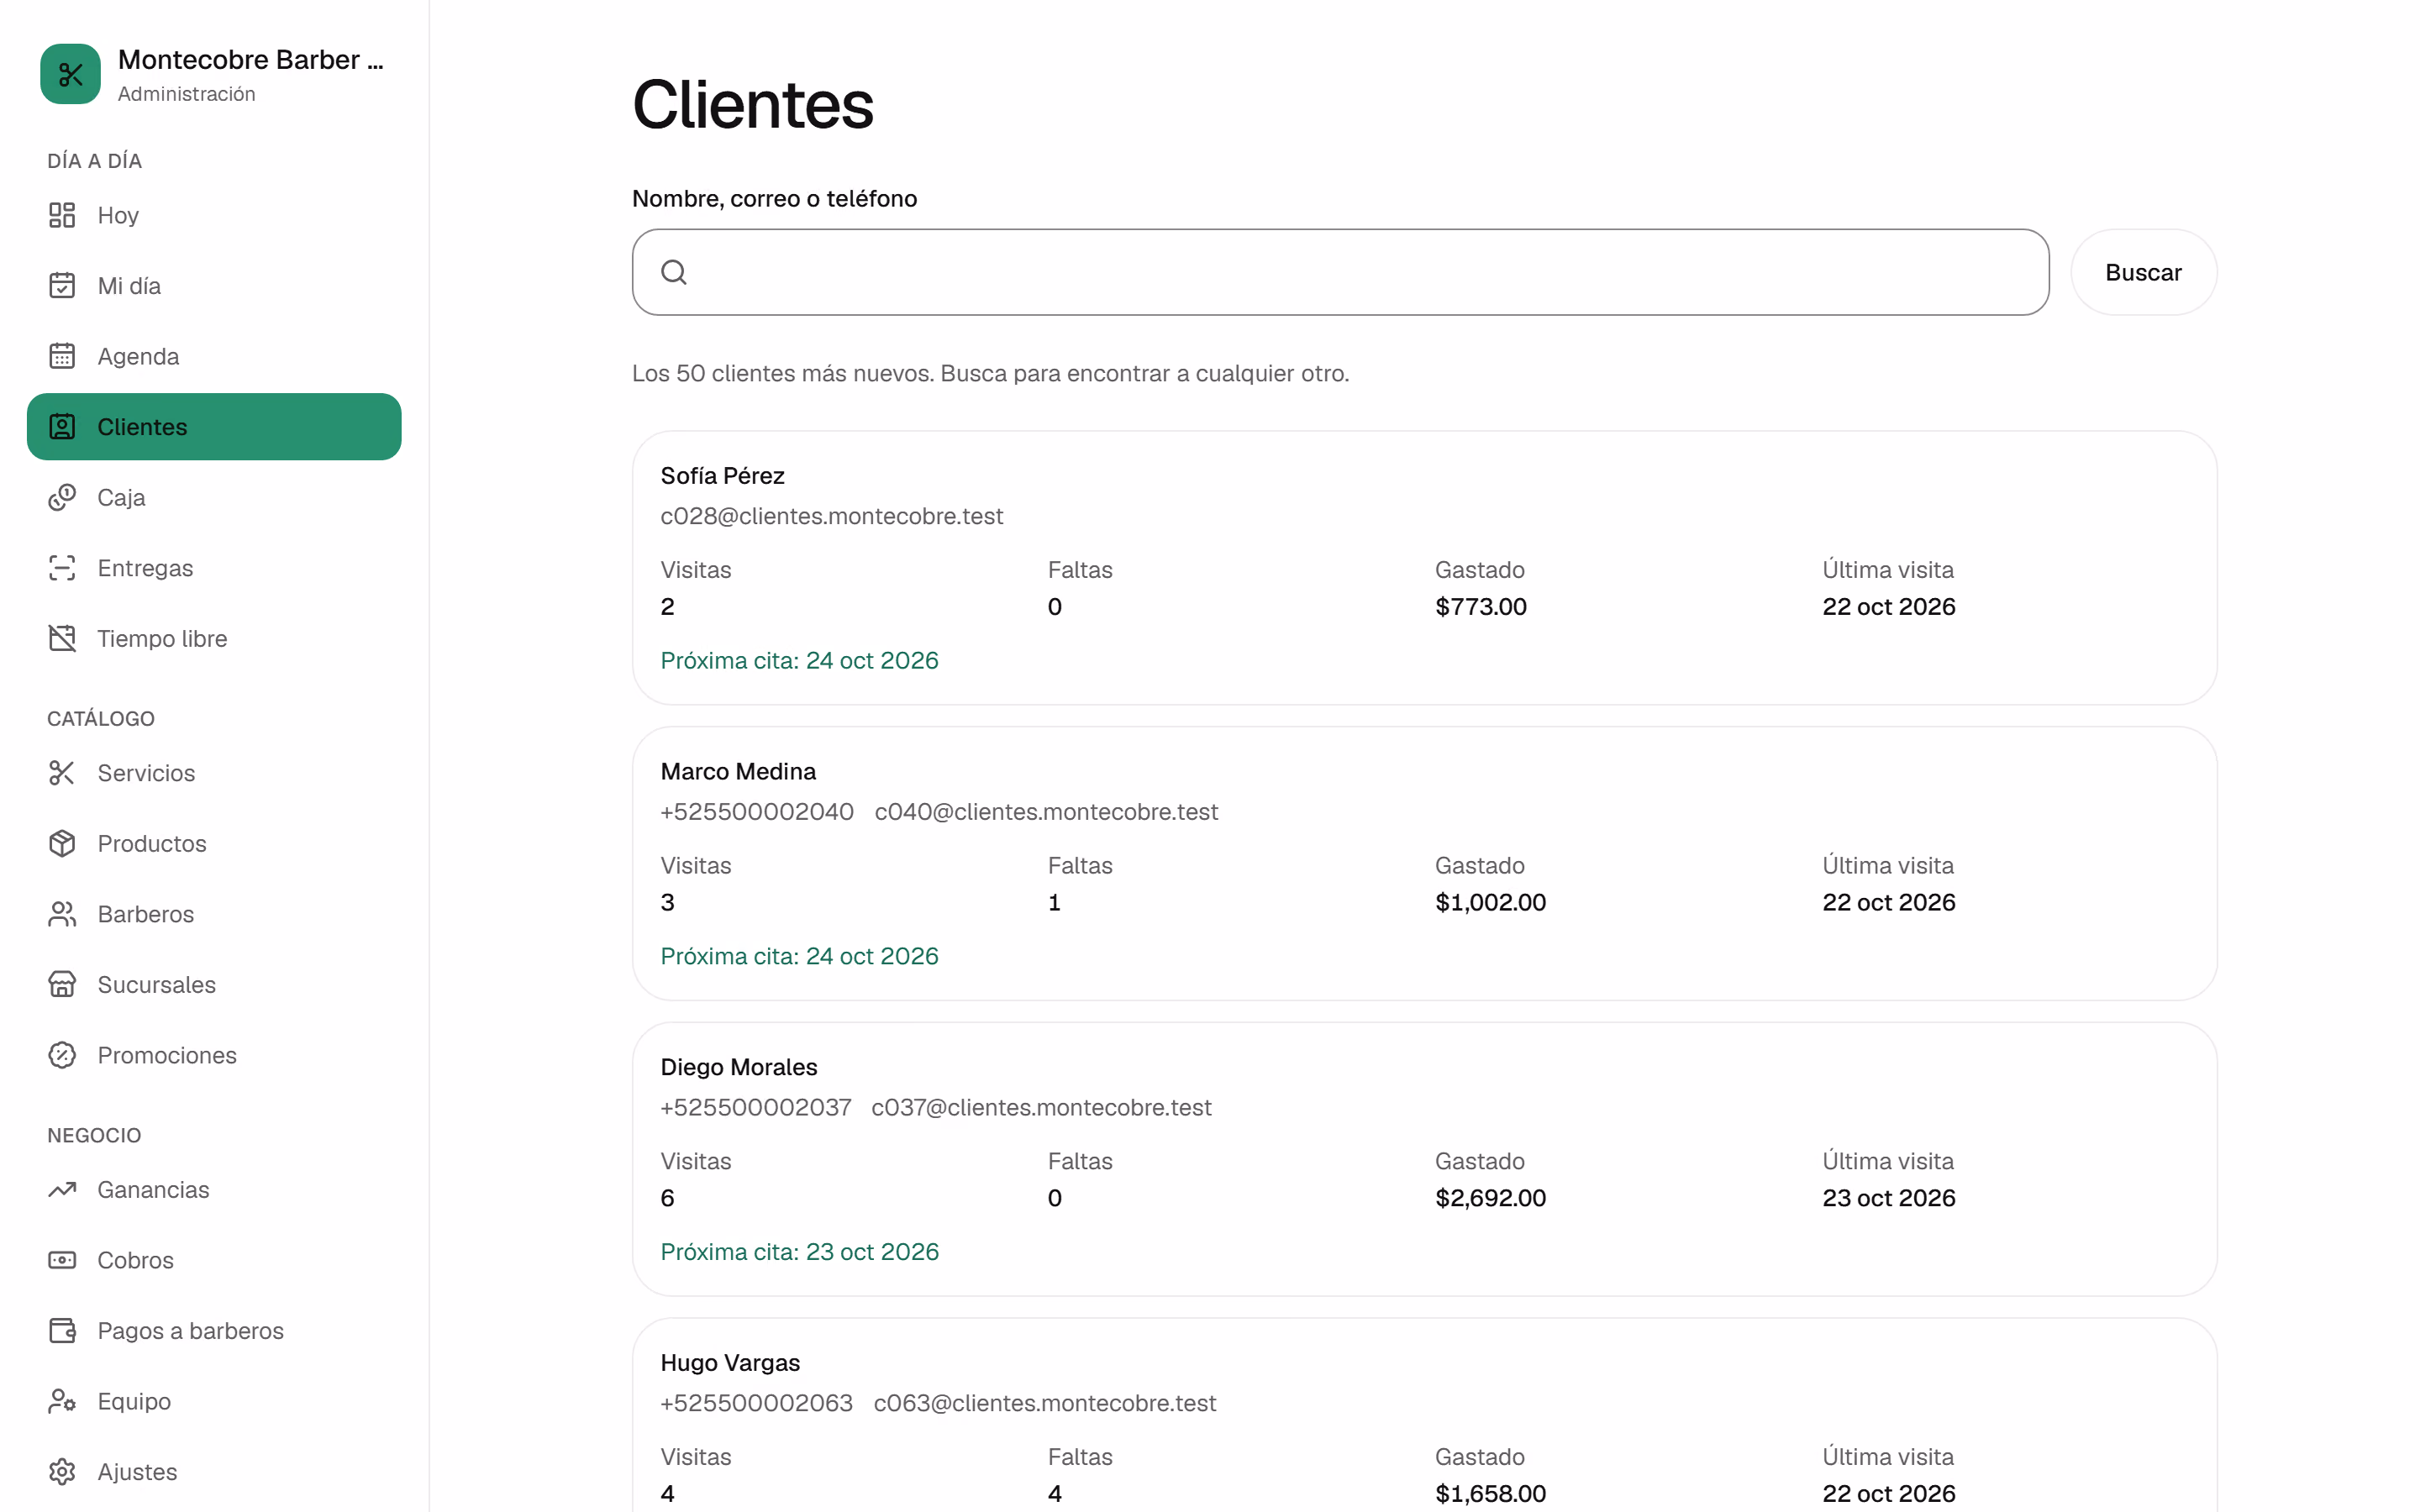Go to the Hoy menu item
The width and height of the screenshot is (2420, 1512).
pos(214,215)
